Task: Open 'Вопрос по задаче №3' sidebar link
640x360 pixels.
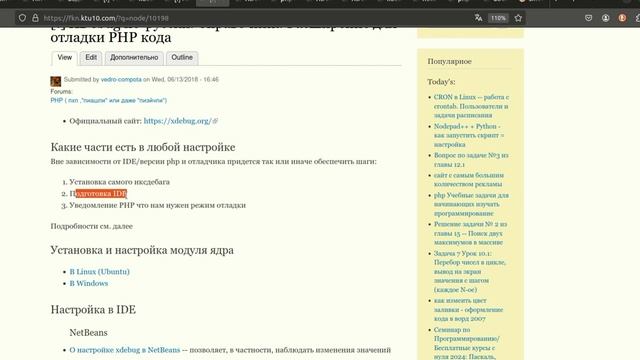Action: coord(471,160)
